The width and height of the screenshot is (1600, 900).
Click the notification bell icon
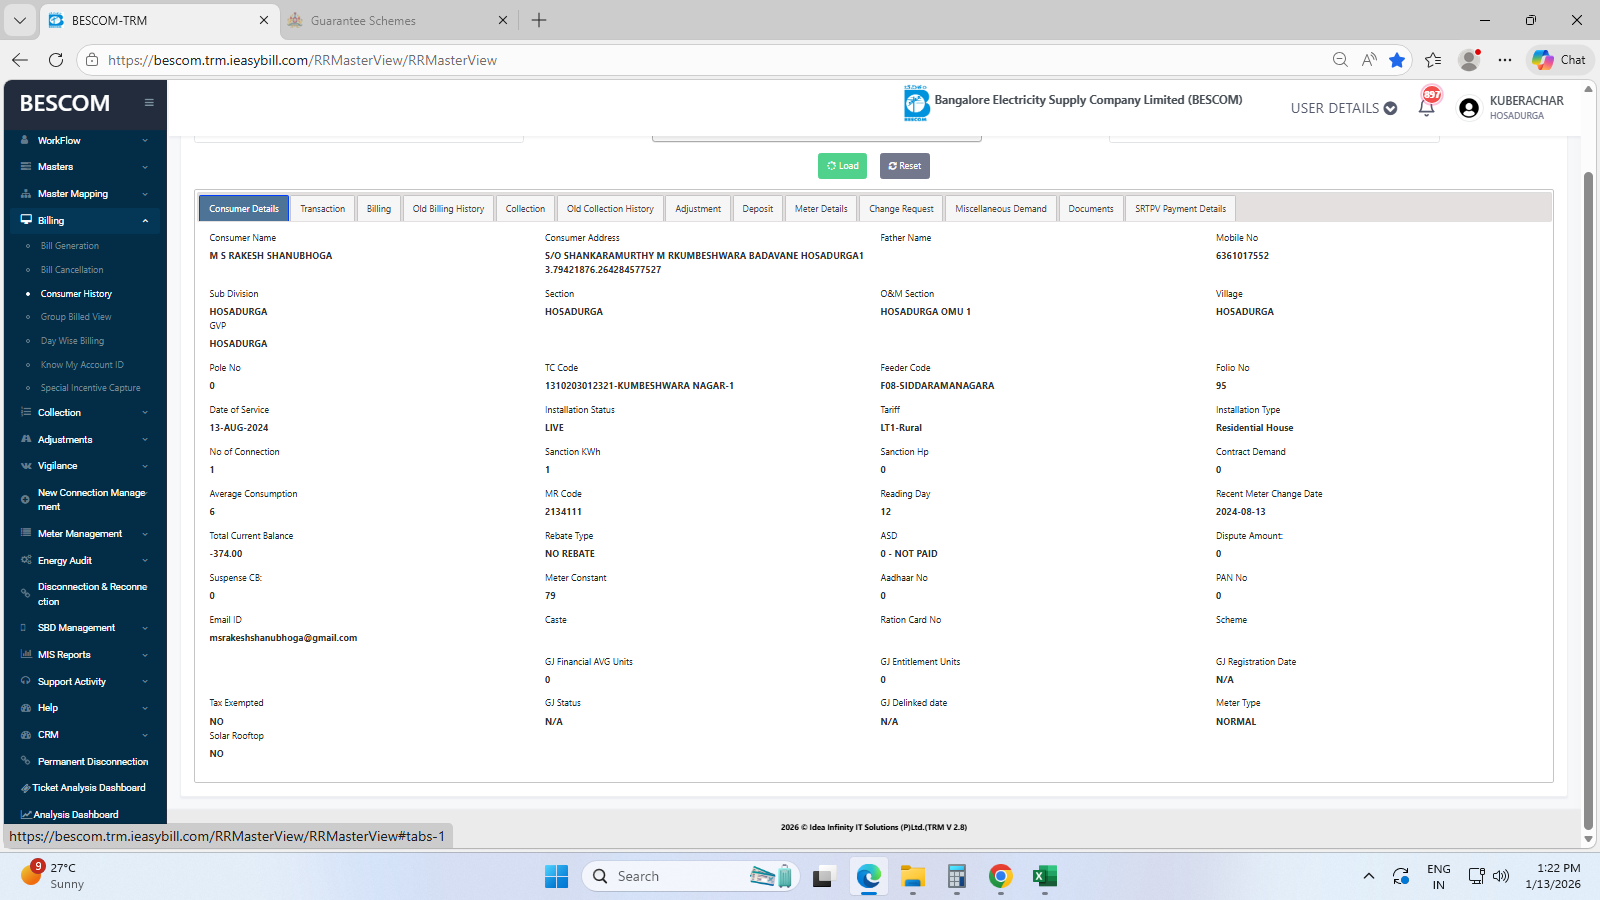click(1427, 107)
